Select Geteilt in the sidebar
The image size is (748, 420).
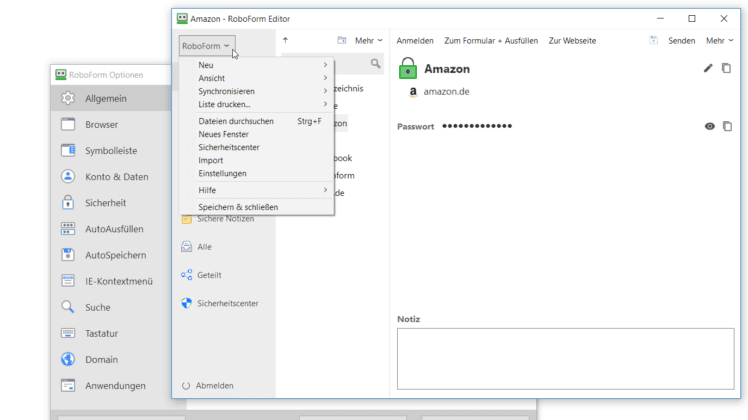pyautogui.click(x=209, y=275)
